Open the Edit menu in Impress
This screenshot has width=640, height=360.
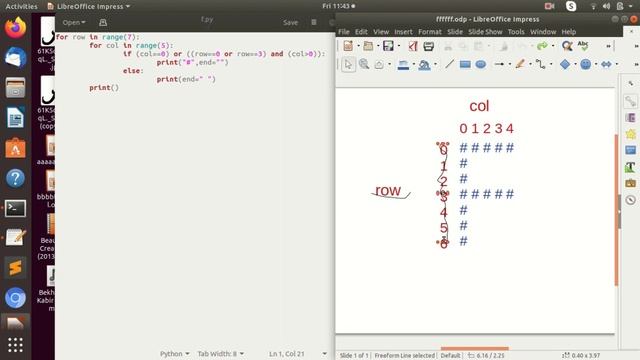pos(361,32)
